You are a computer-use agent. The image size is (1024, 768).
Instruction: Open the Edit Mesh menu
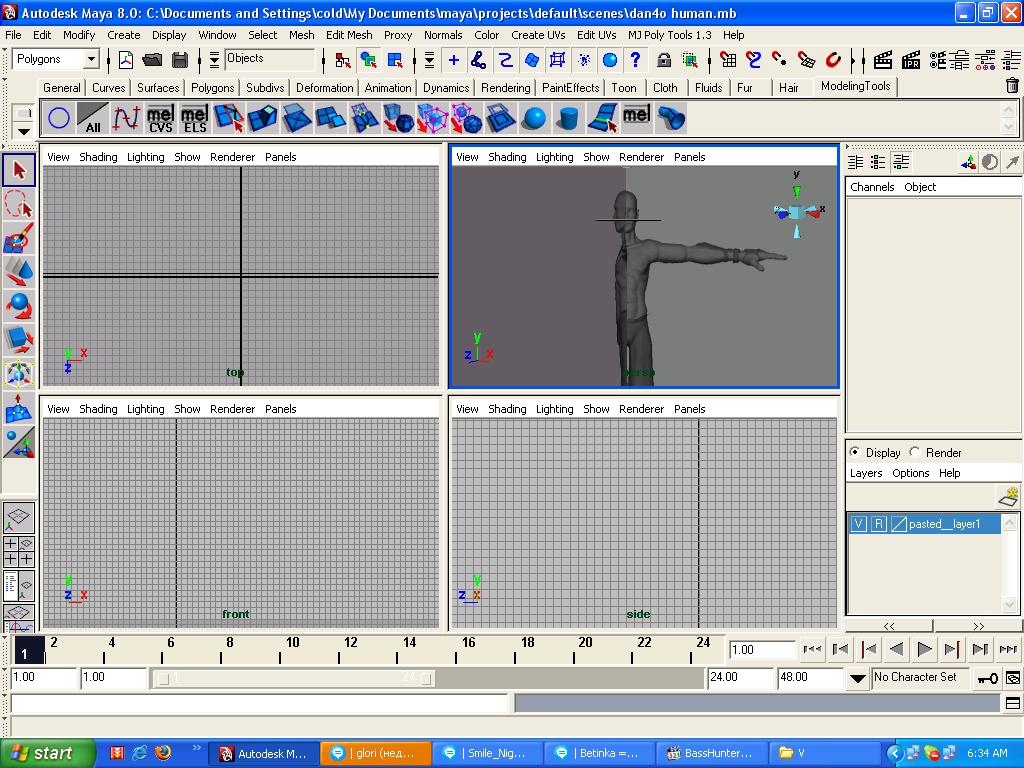[x=349, y=35]
